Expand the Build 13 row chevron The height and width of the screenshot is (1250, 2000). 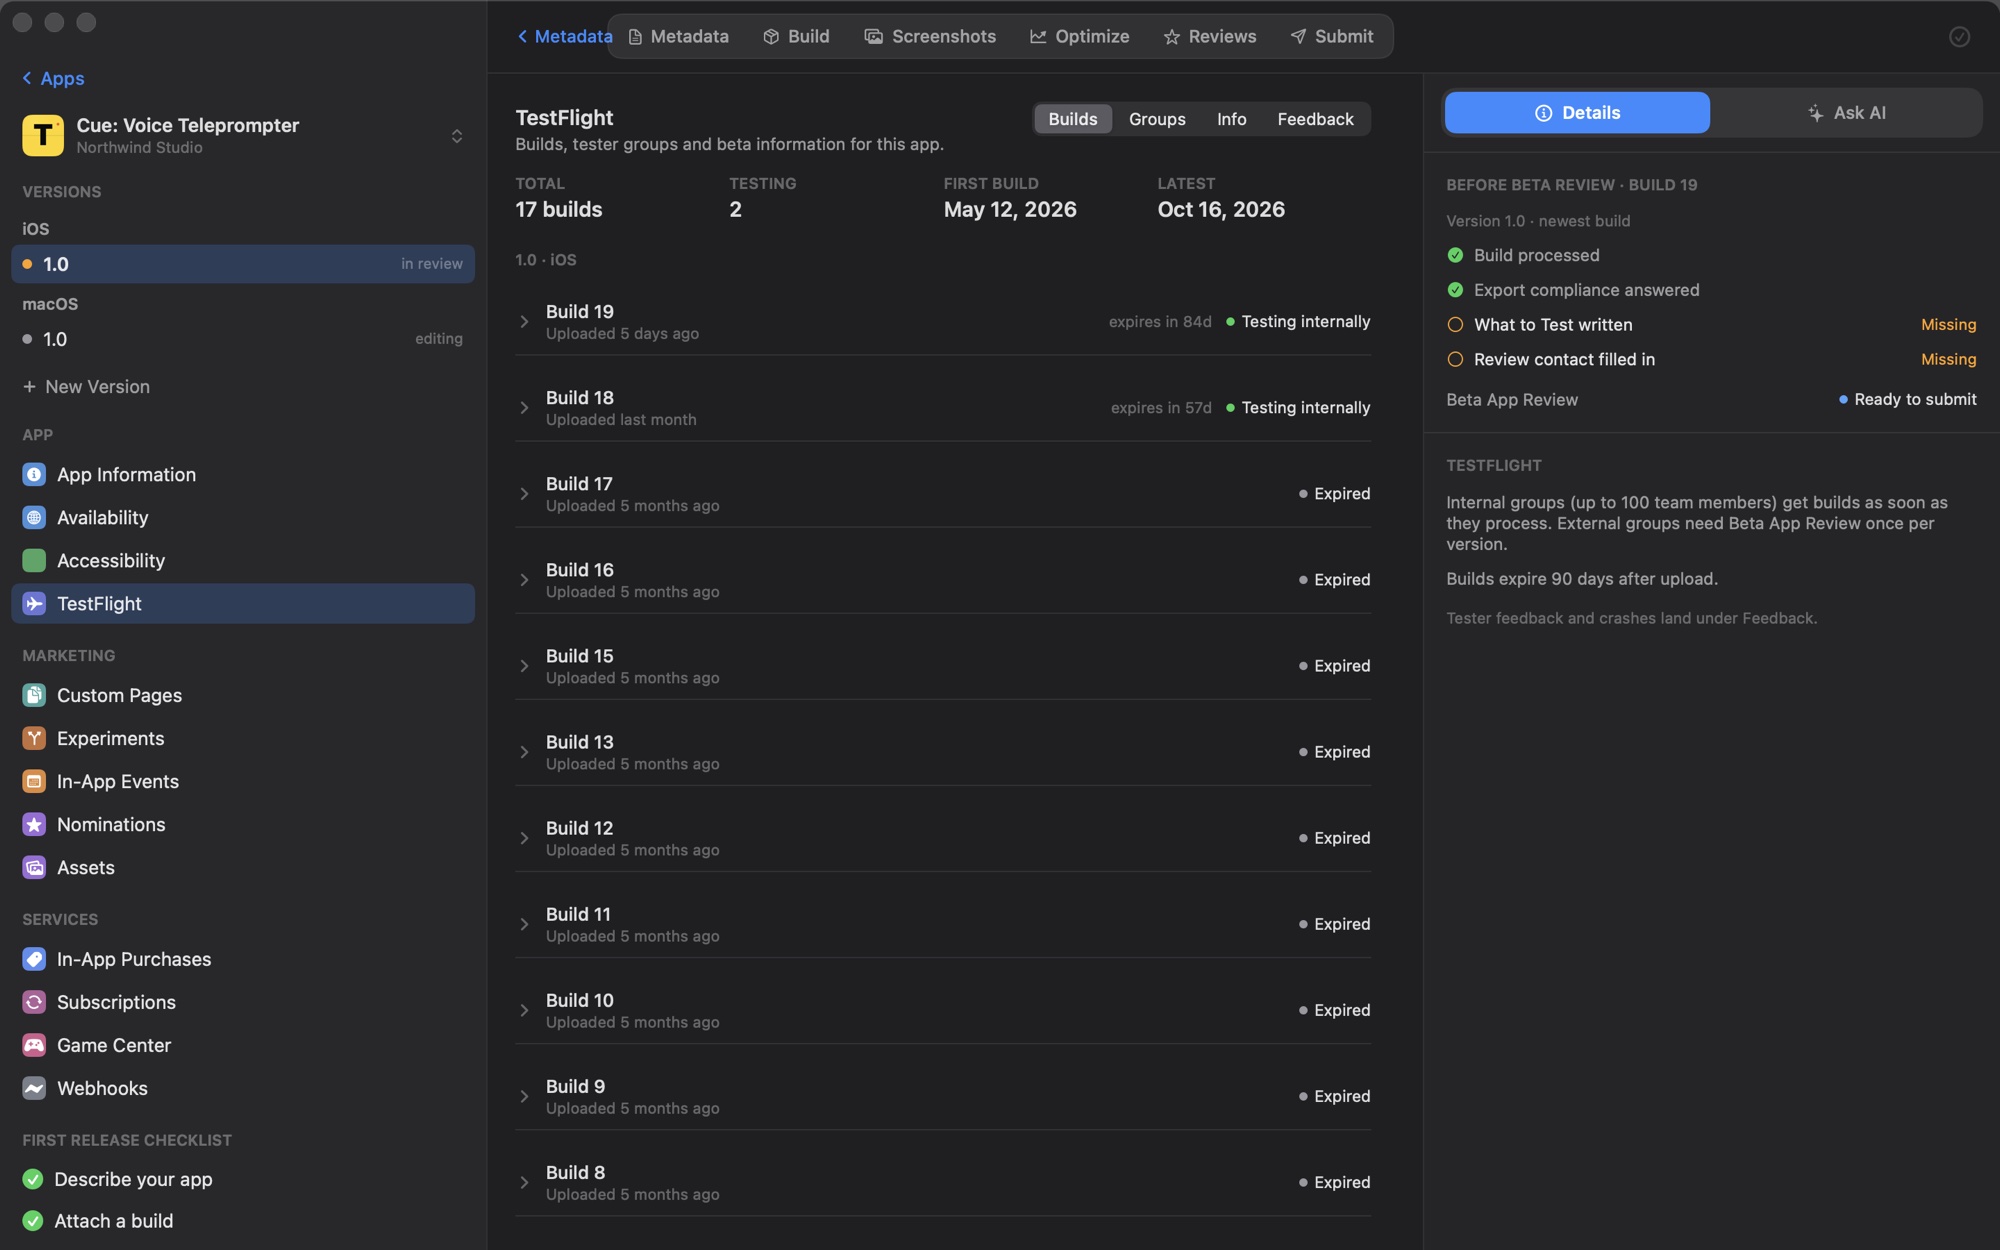pos(524,752)
